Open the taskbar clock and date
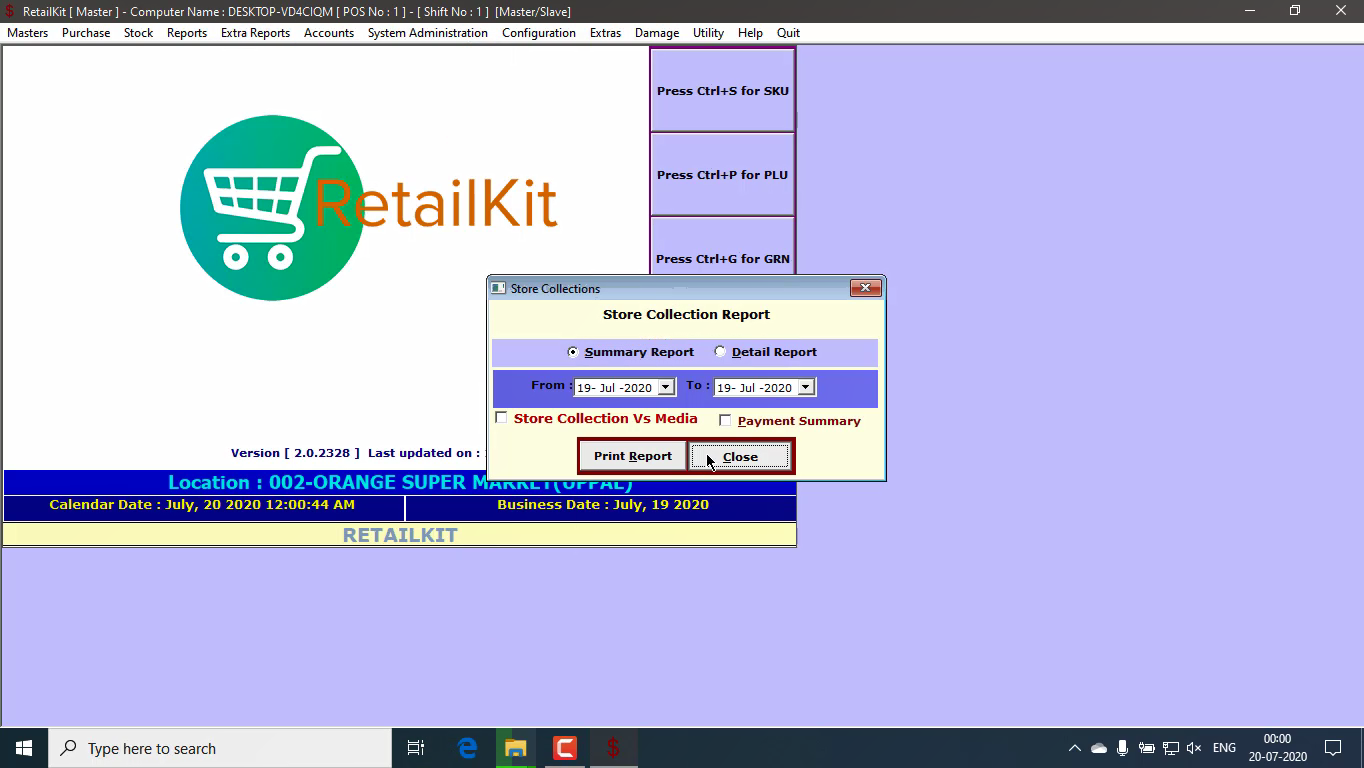Image resolution: width=1364 pixels, height=768 pixels. pyautogui.click(x=1277, y=748)
